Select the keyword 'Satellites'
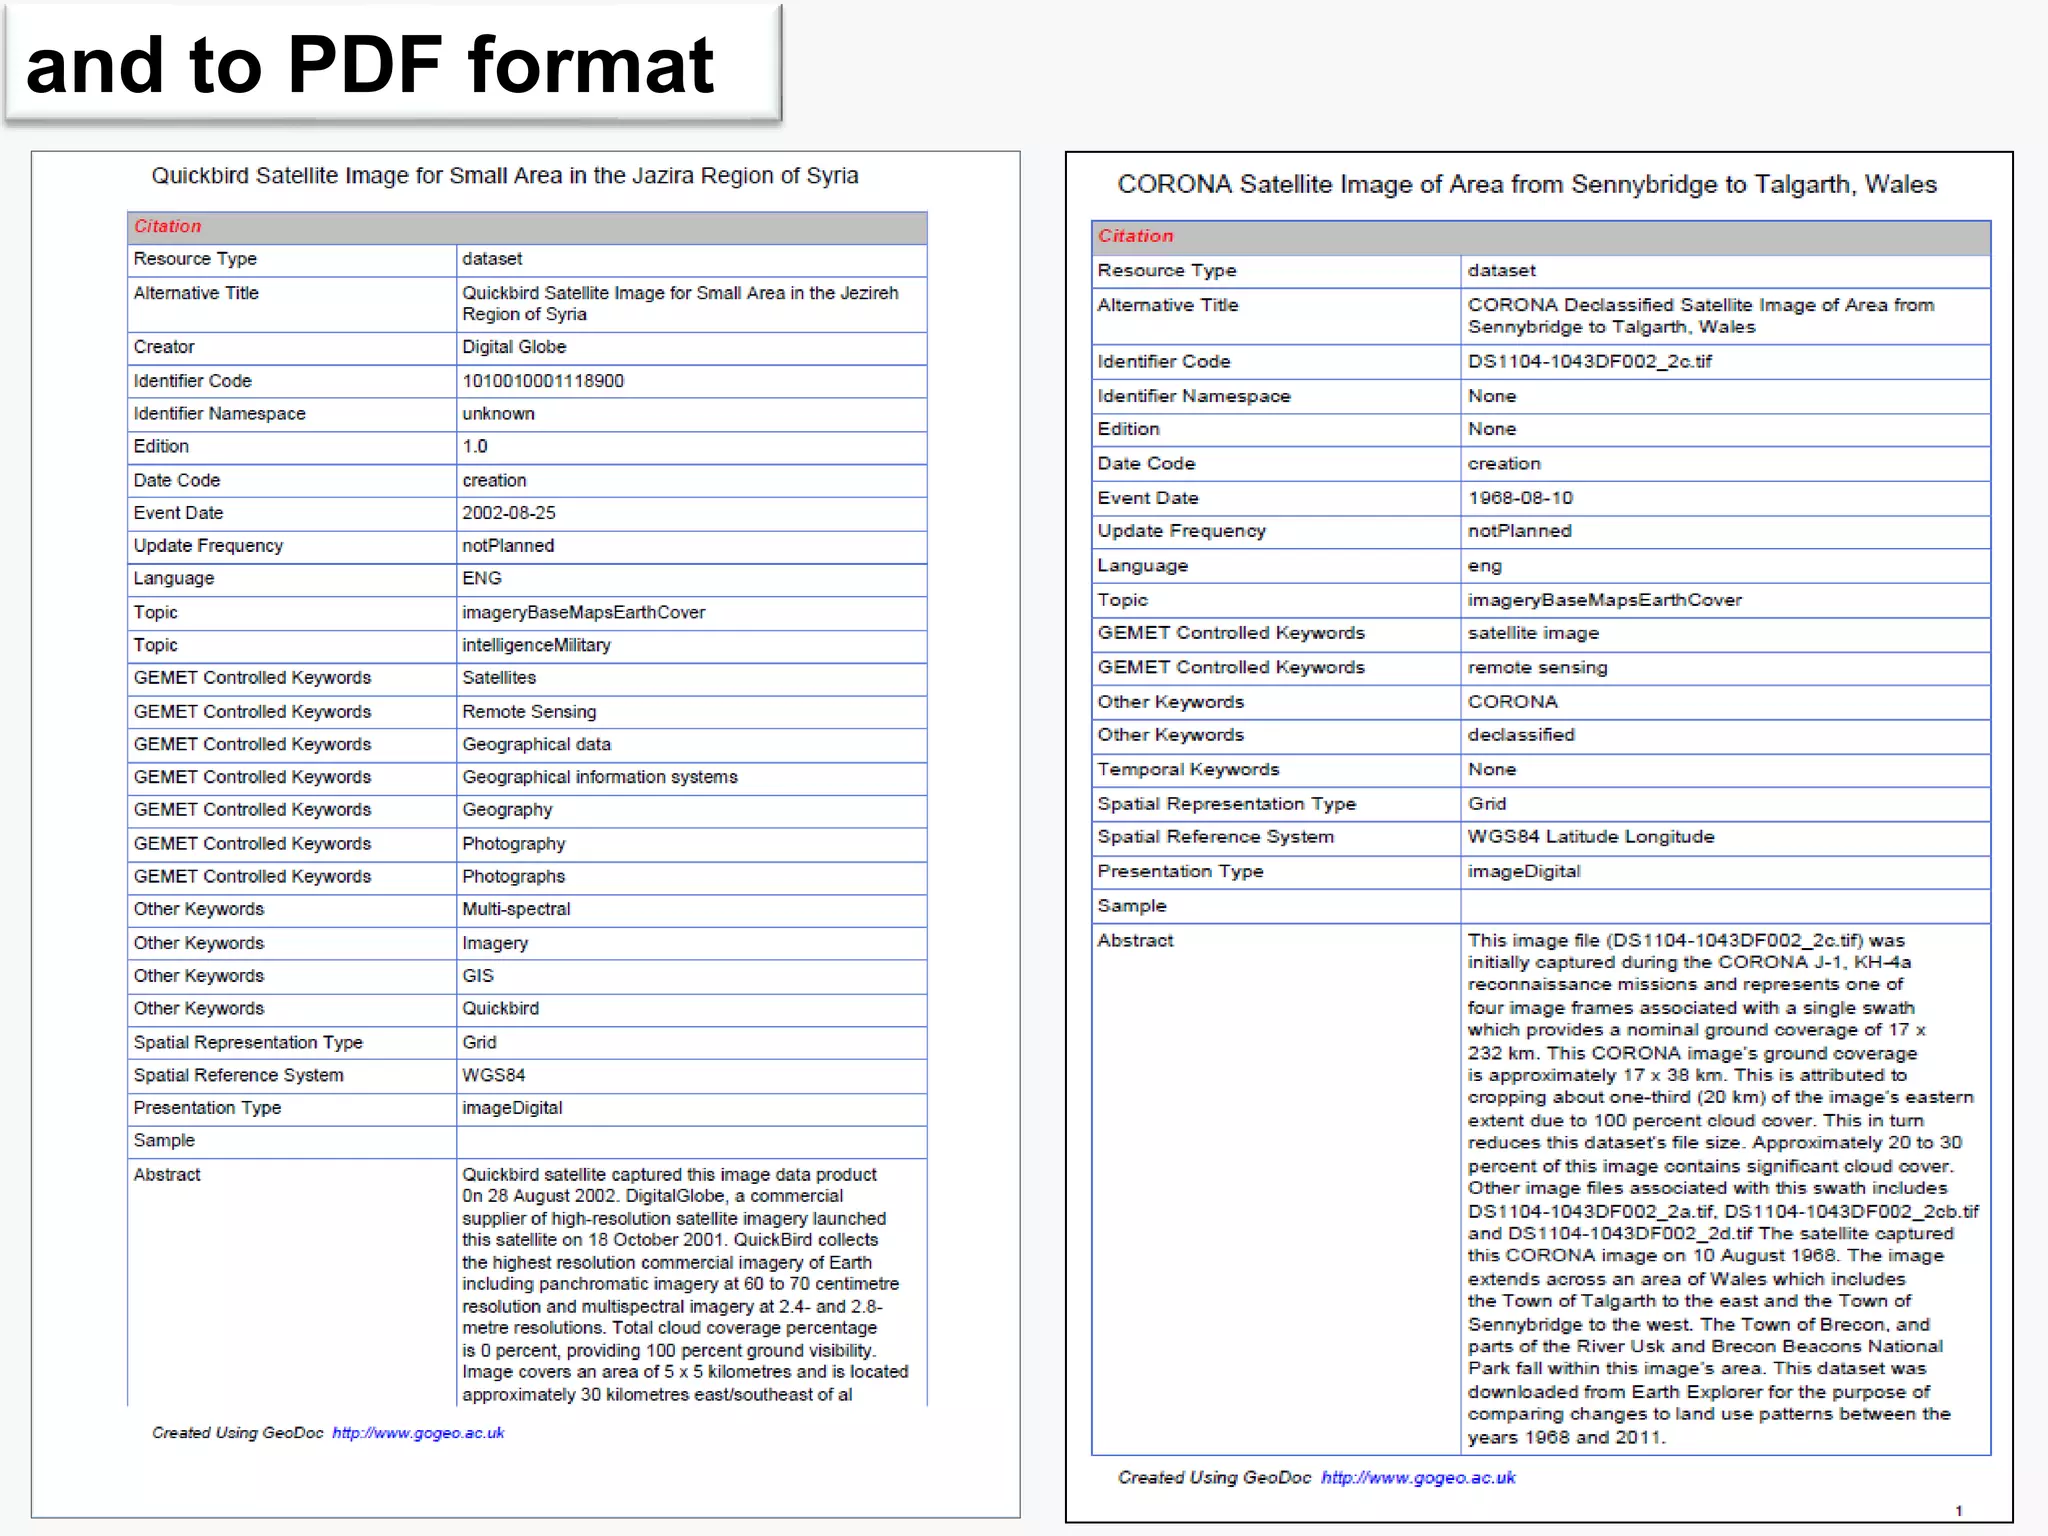The width and height of the screenshot is (2048, 1536). pyautogui.click(x=499, y=678)
